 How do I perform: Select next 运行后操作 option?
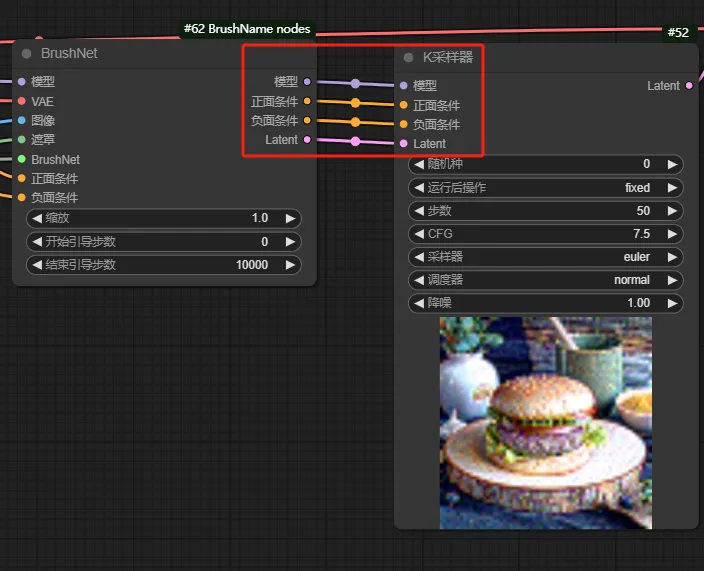[672, 188]
